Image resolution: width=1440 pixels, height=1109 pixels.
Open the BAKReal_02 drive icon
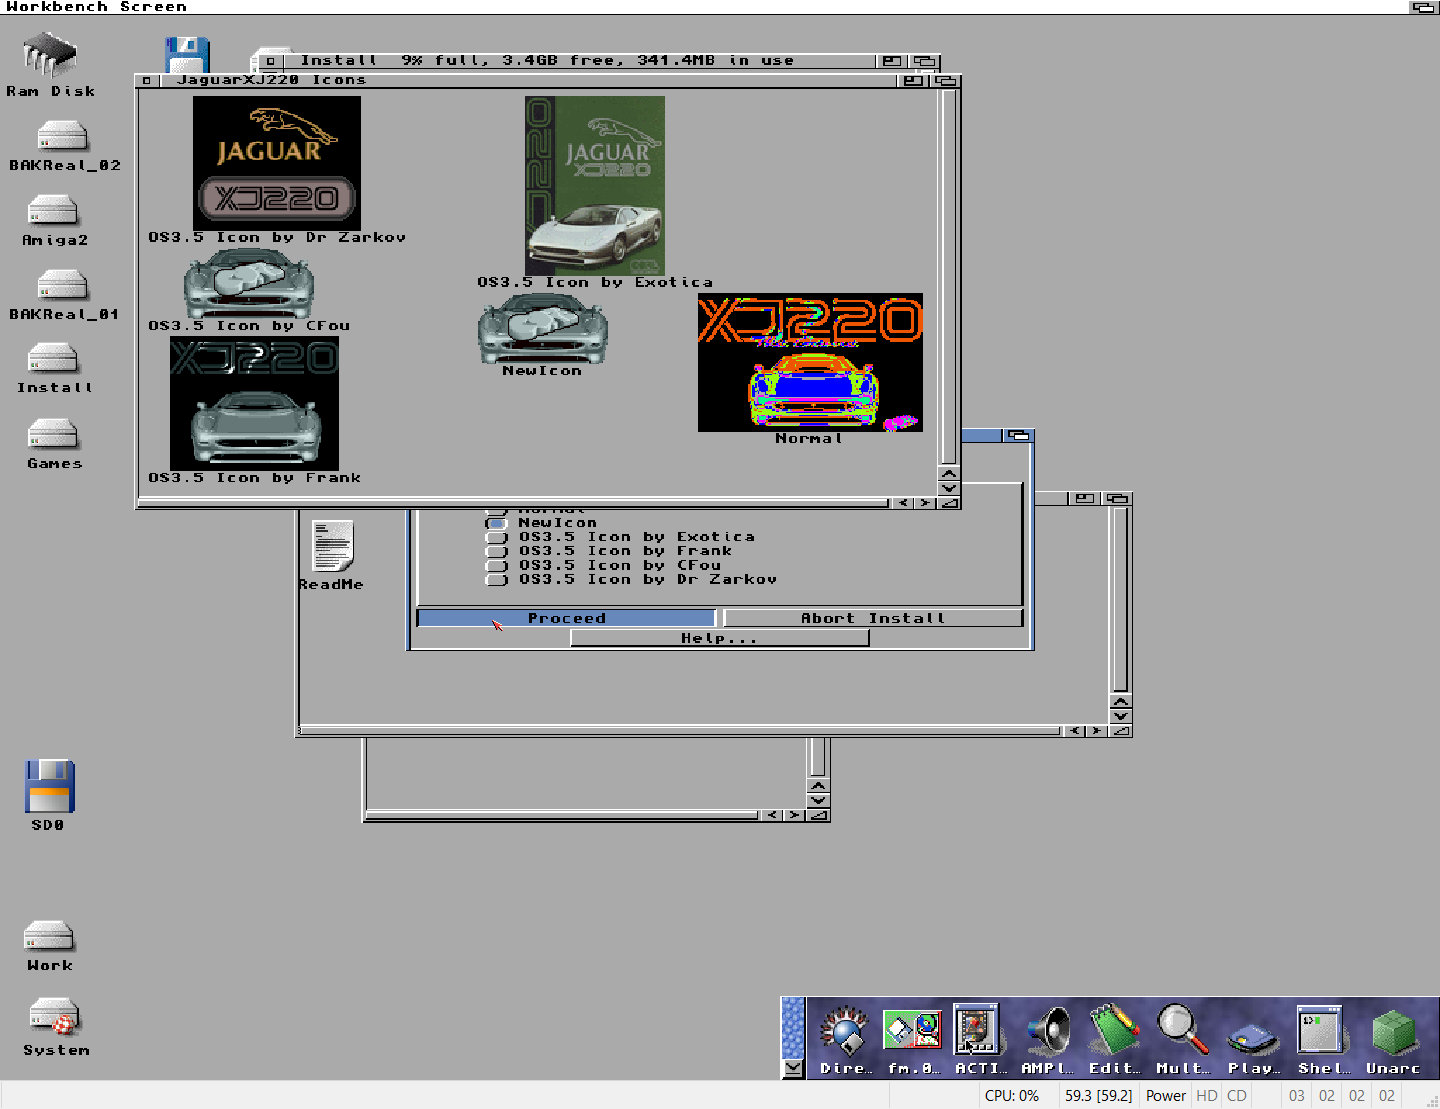pyautogui.click(x=62, y=136)
